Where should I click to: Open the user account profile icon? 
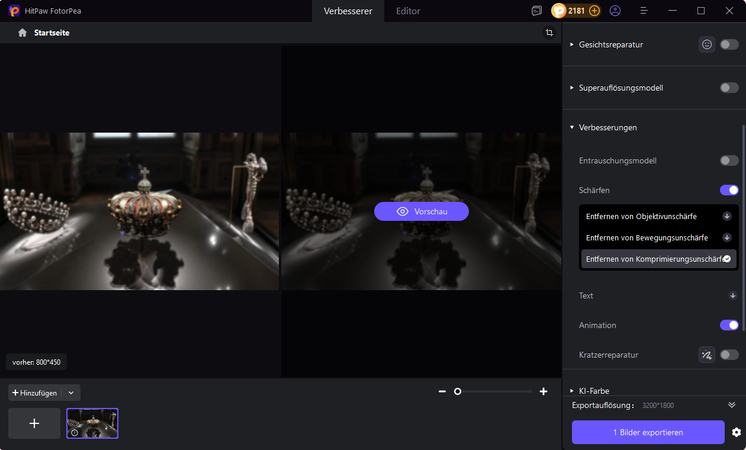click(615, 11)
